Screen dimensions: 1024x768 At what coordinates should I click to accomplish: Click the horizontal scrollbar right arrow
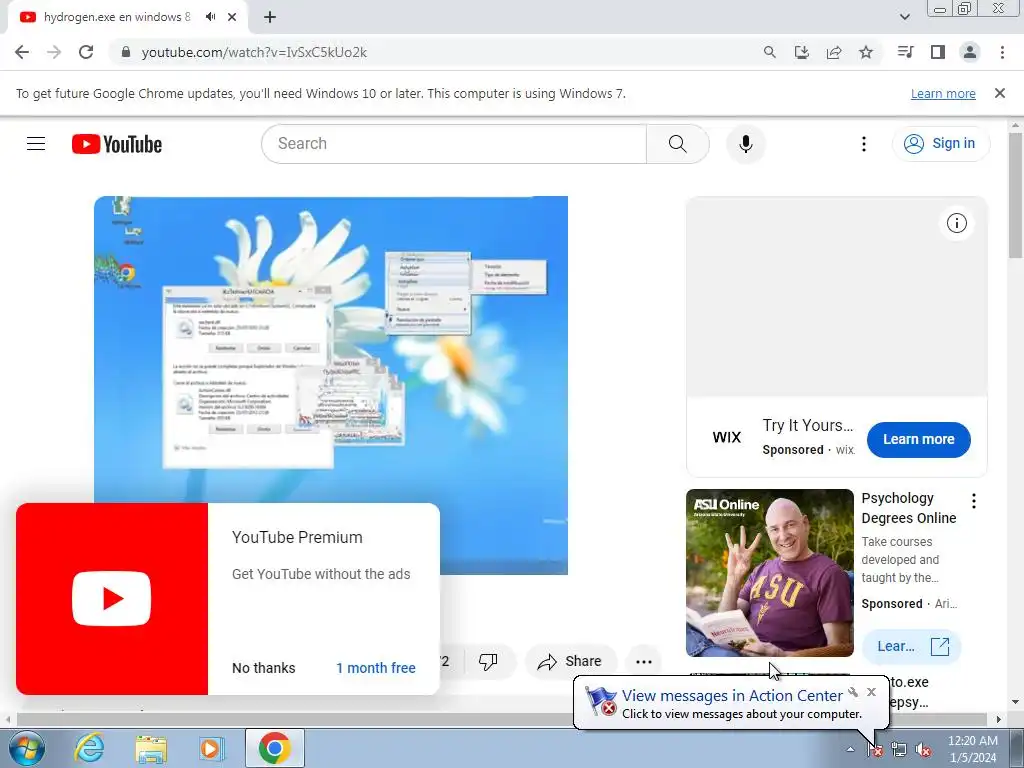999,720
